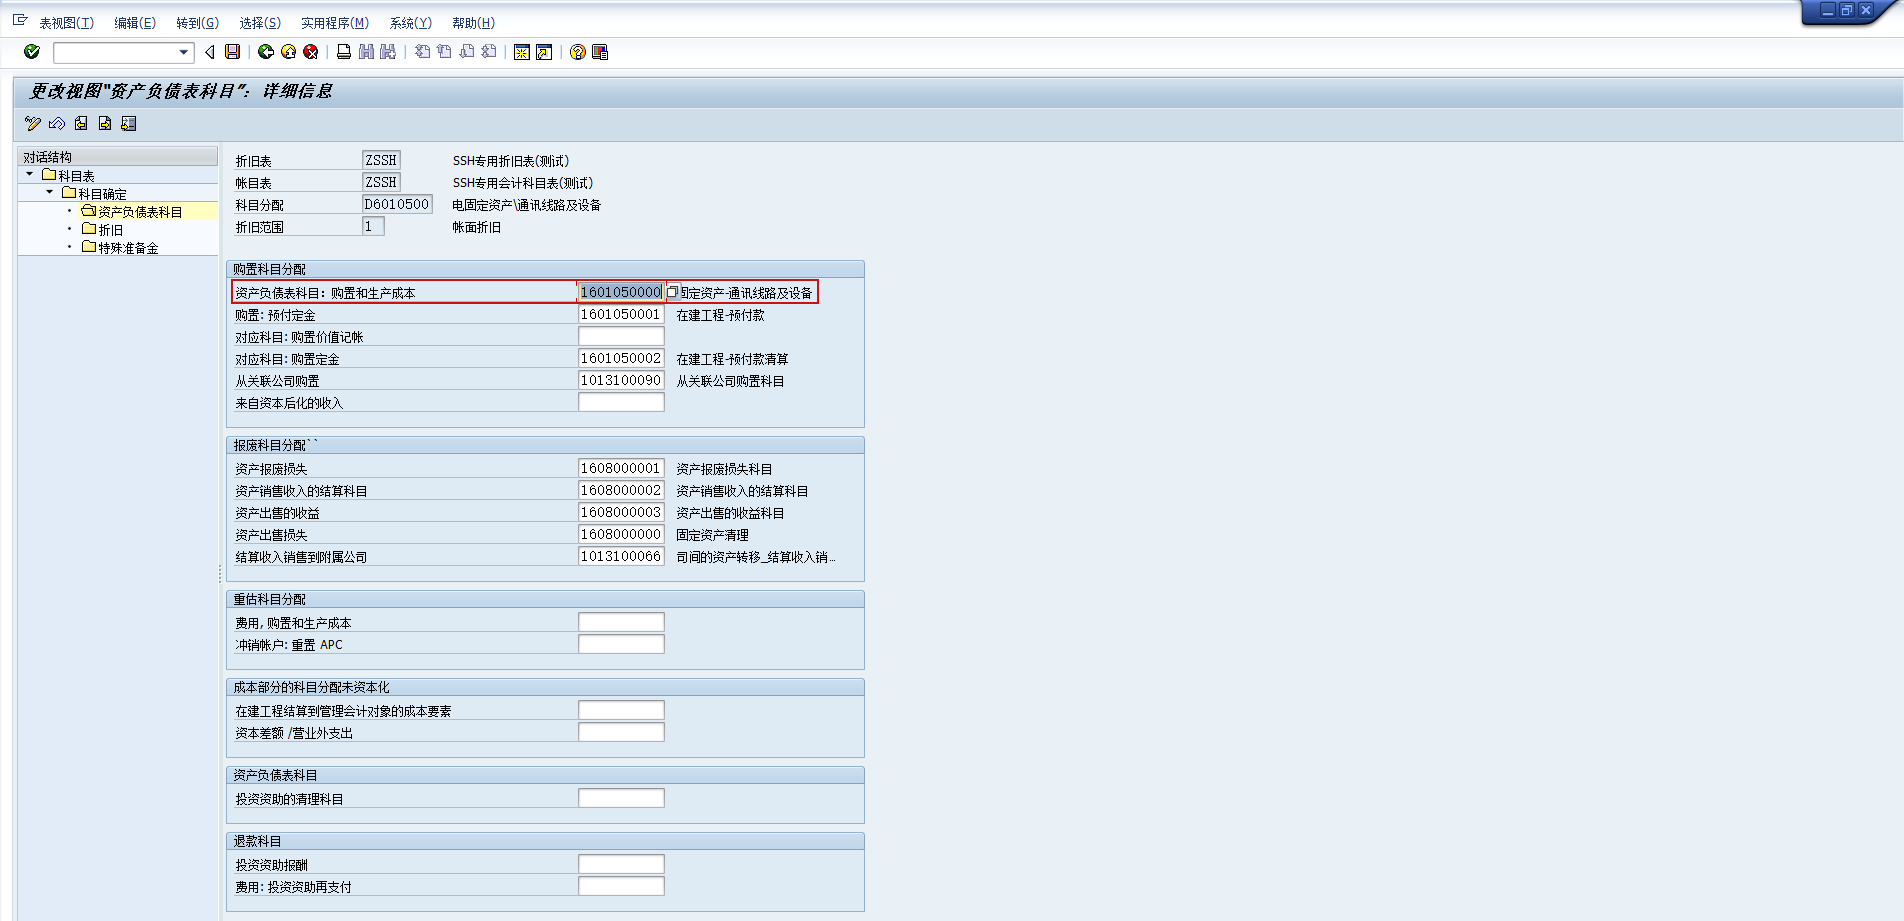Click the 资产出售损失 field 1608000000

pos(621,534)
